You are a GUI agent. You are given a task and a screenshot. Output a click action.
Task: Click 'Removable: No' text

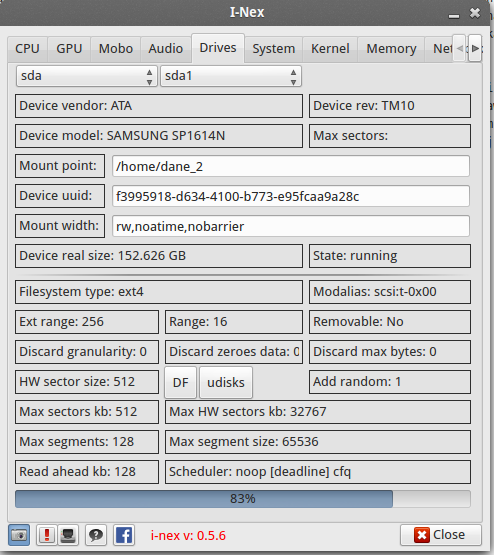[358, 322]
